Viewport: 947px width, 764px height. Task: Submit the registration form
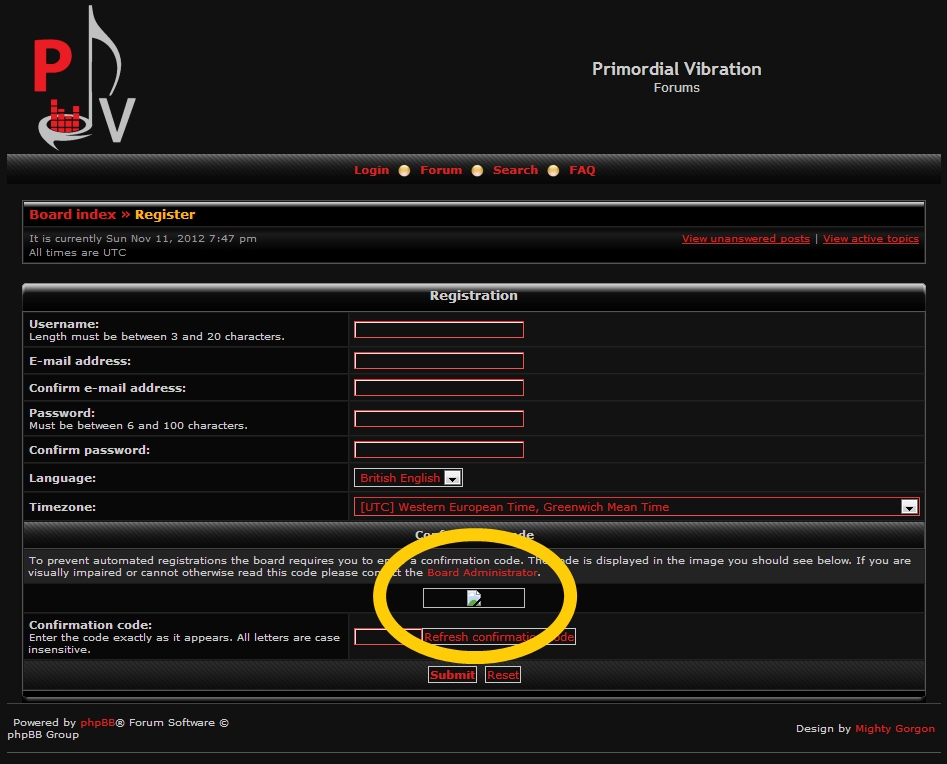point(452,675)
